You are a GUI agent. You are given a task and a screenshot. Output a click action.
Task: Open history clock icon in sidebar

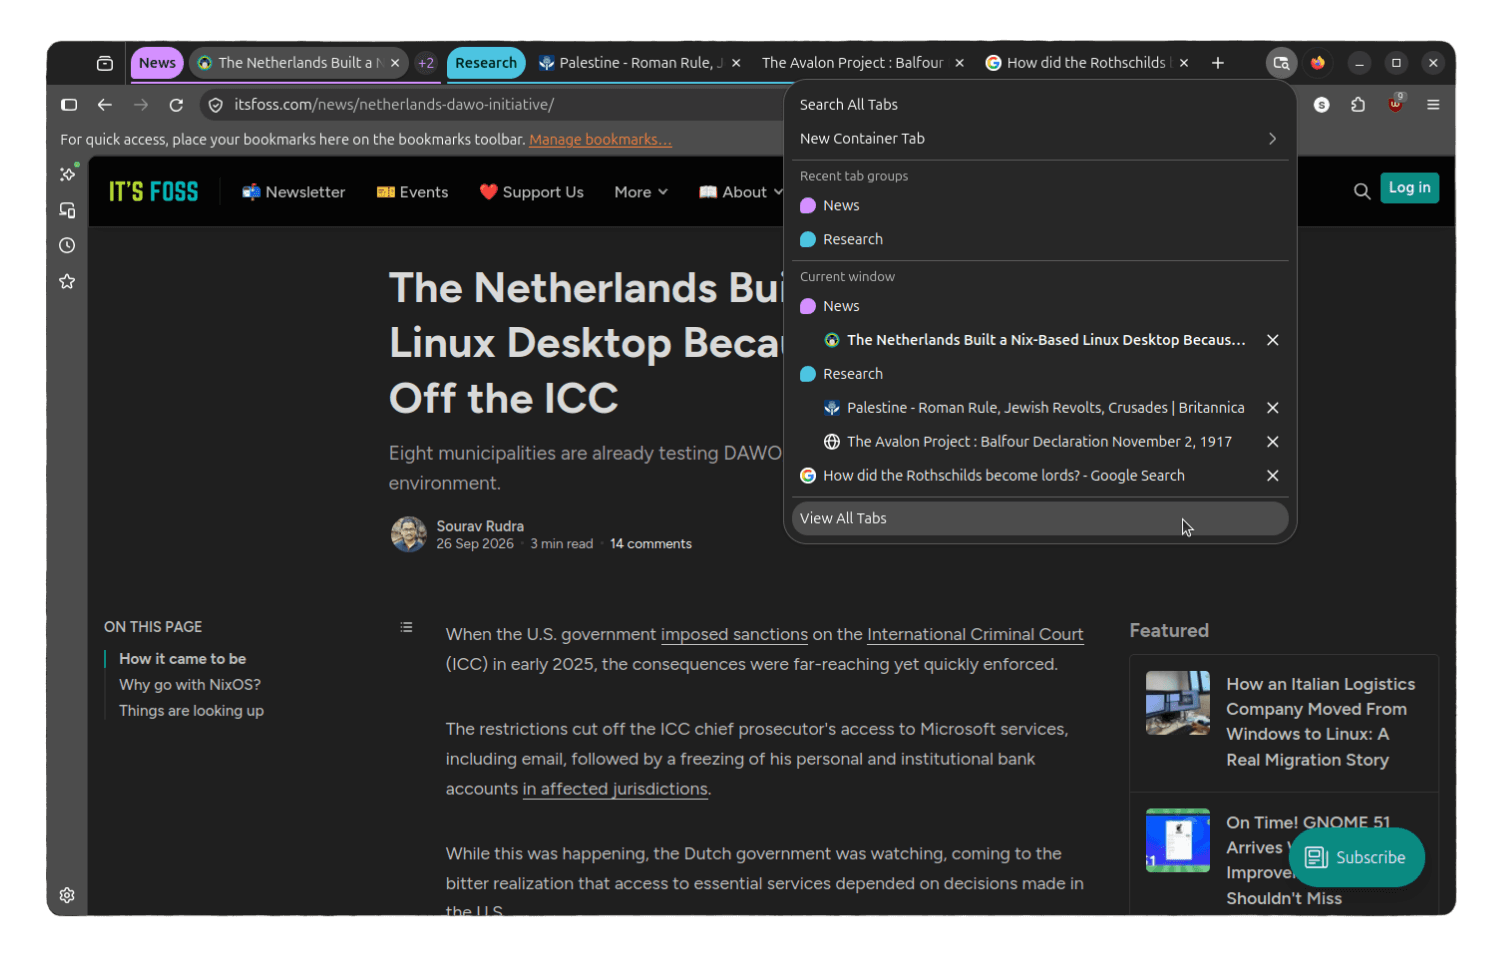pyautogui.click(x=67, y=246)
